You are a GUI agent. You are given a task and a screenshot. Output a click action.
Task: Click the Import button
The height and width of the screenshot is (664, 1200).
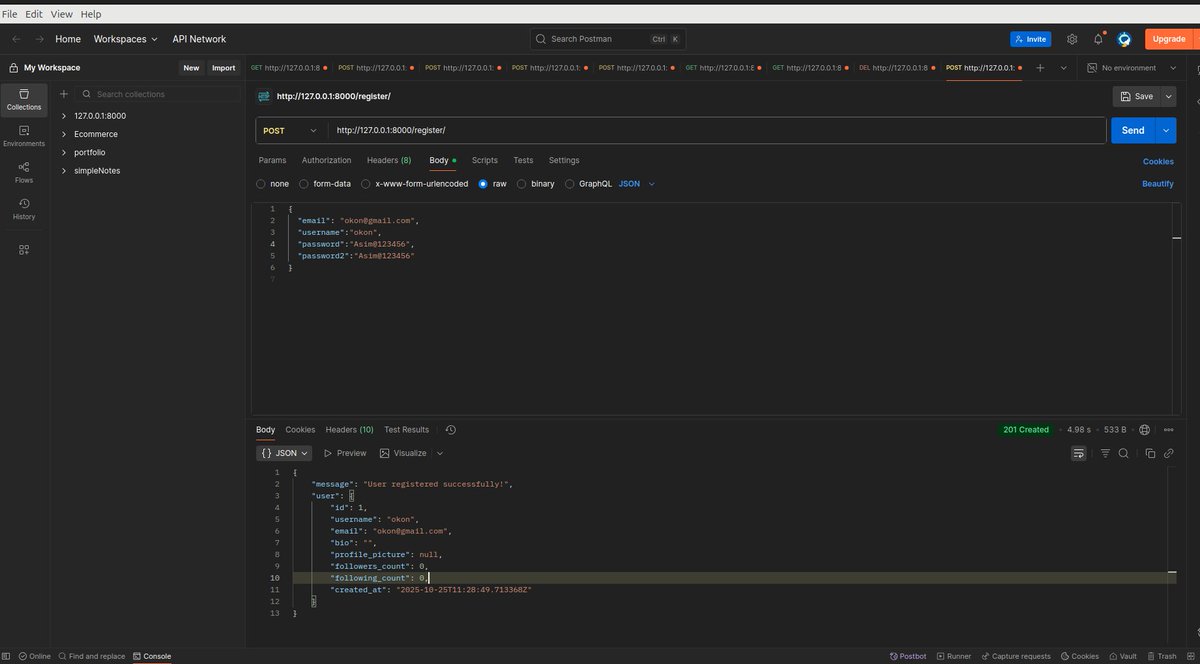[224, 68]
